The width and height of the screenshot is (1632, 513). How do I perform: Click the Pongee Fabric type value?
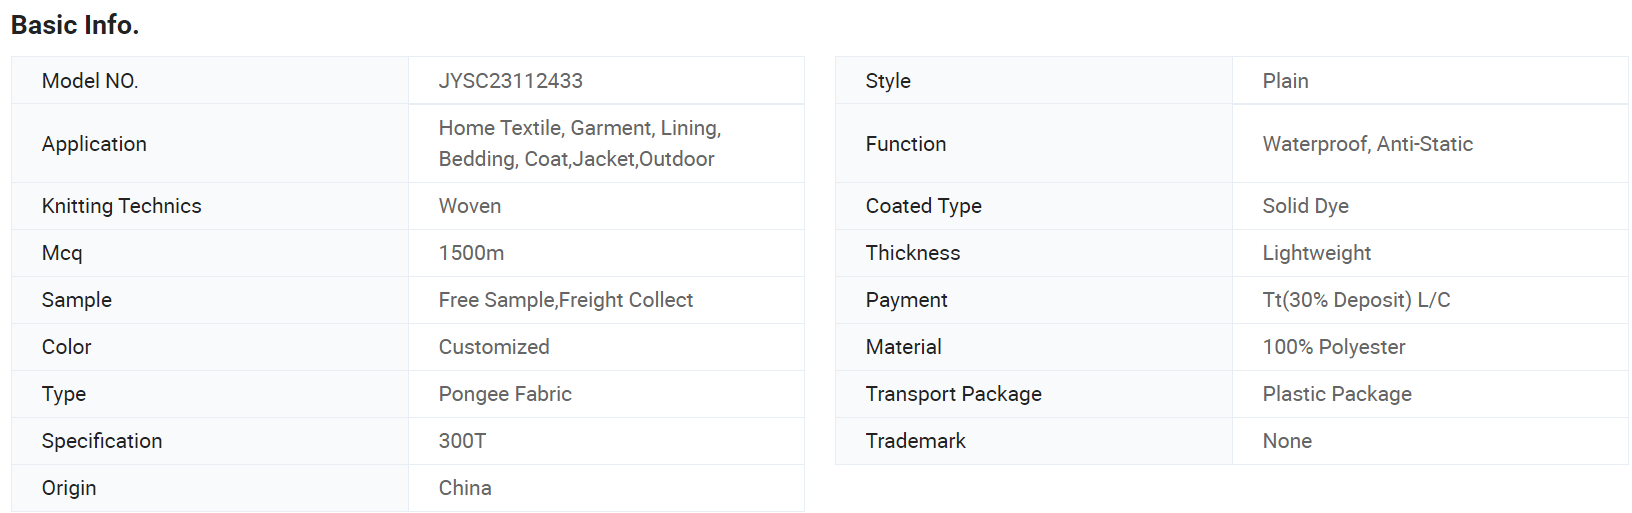tap(505, 394)
